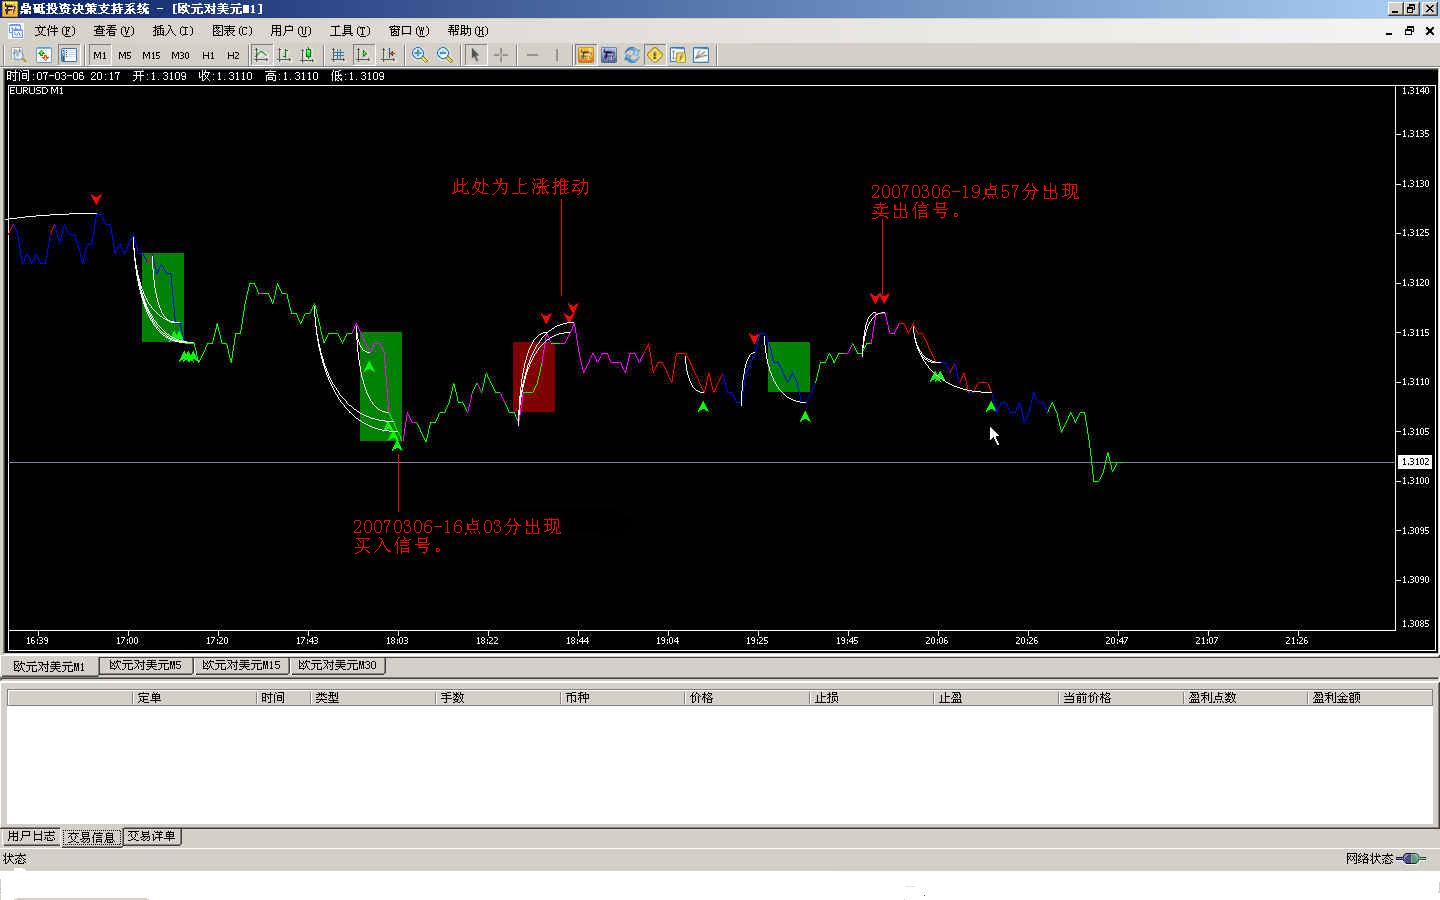Image resolution: width=1440 pixels, height=900 pixels.
Task: Click the 当前价格 column header
Action: point(1120,697)
